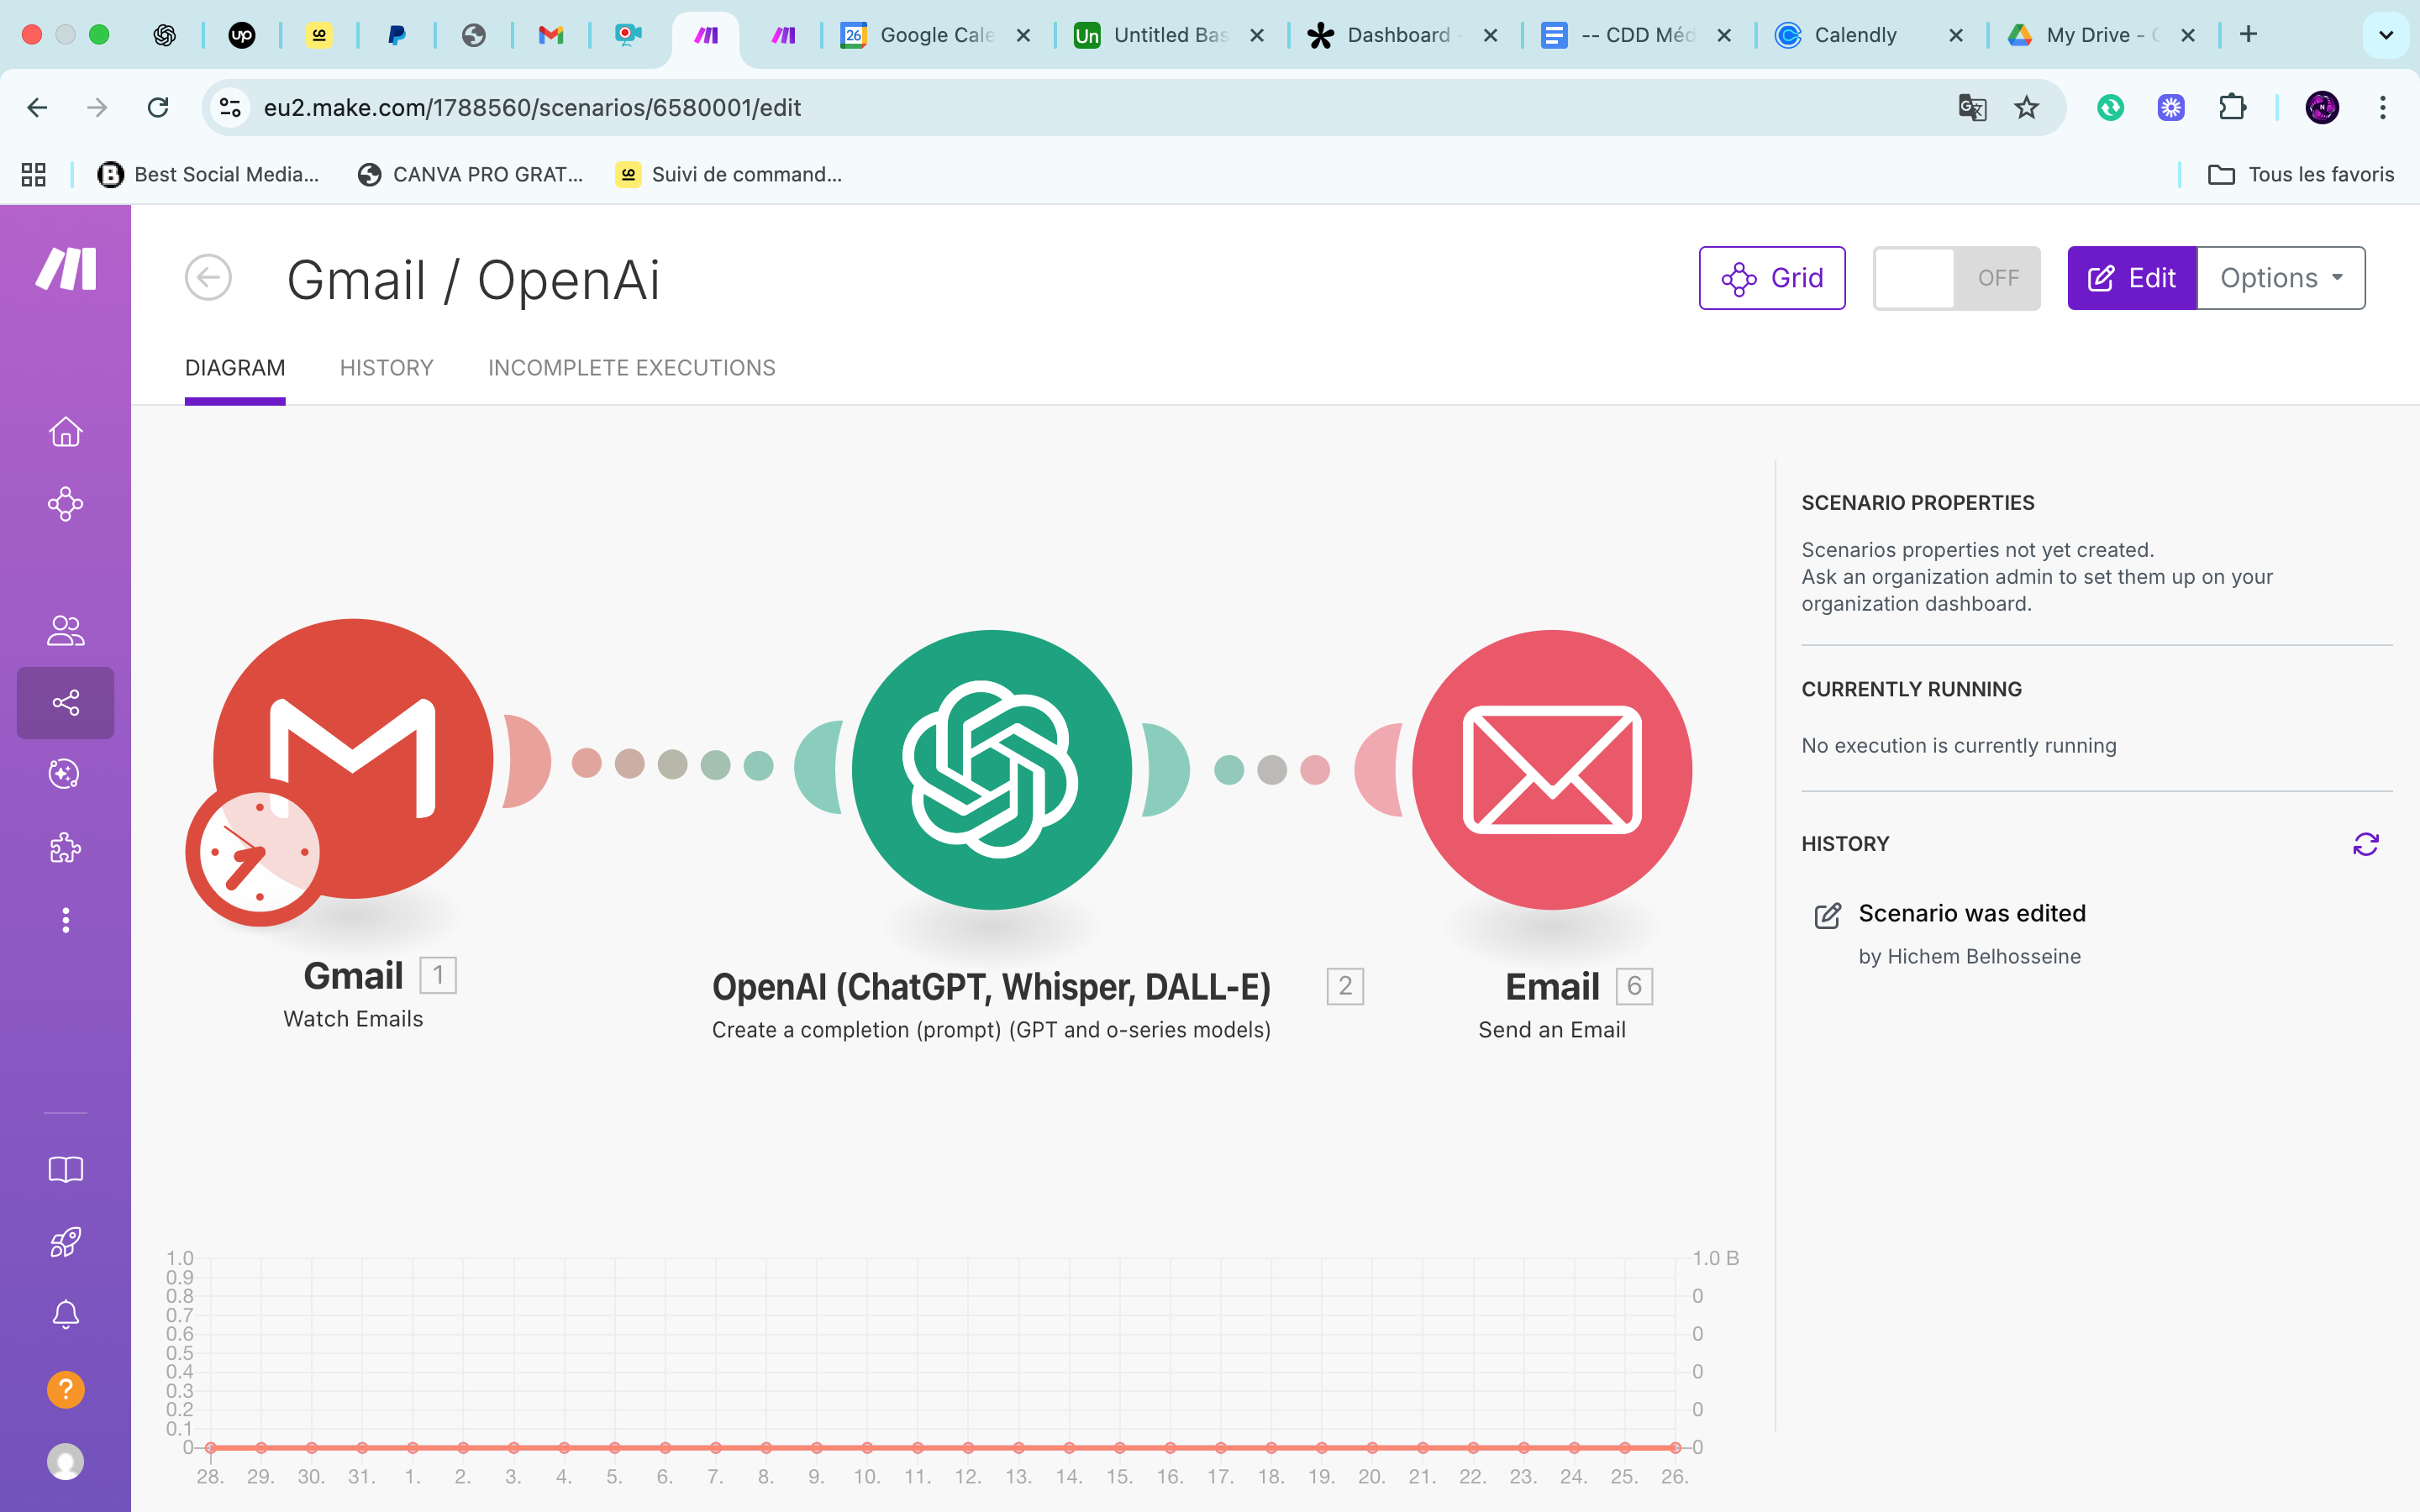Open the puzzle-piece Custom Apps icon
Image resolution: width=2420 pixels, height=1512 pixels.
coord(65,847)
